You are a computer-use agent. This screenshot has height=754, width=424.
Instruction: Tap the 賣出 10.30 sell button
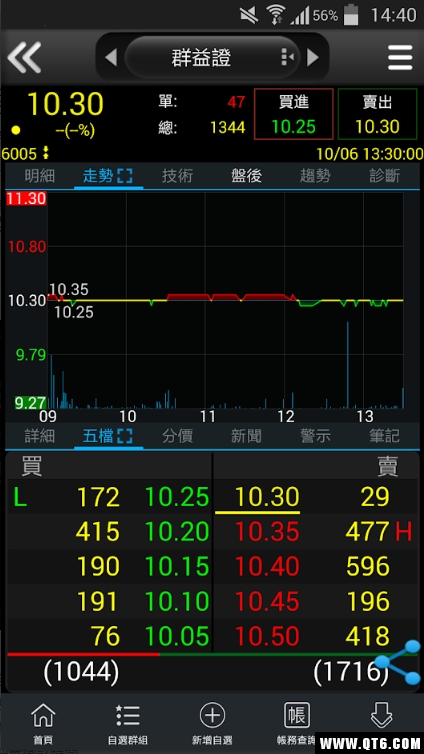tap(377, 114)
